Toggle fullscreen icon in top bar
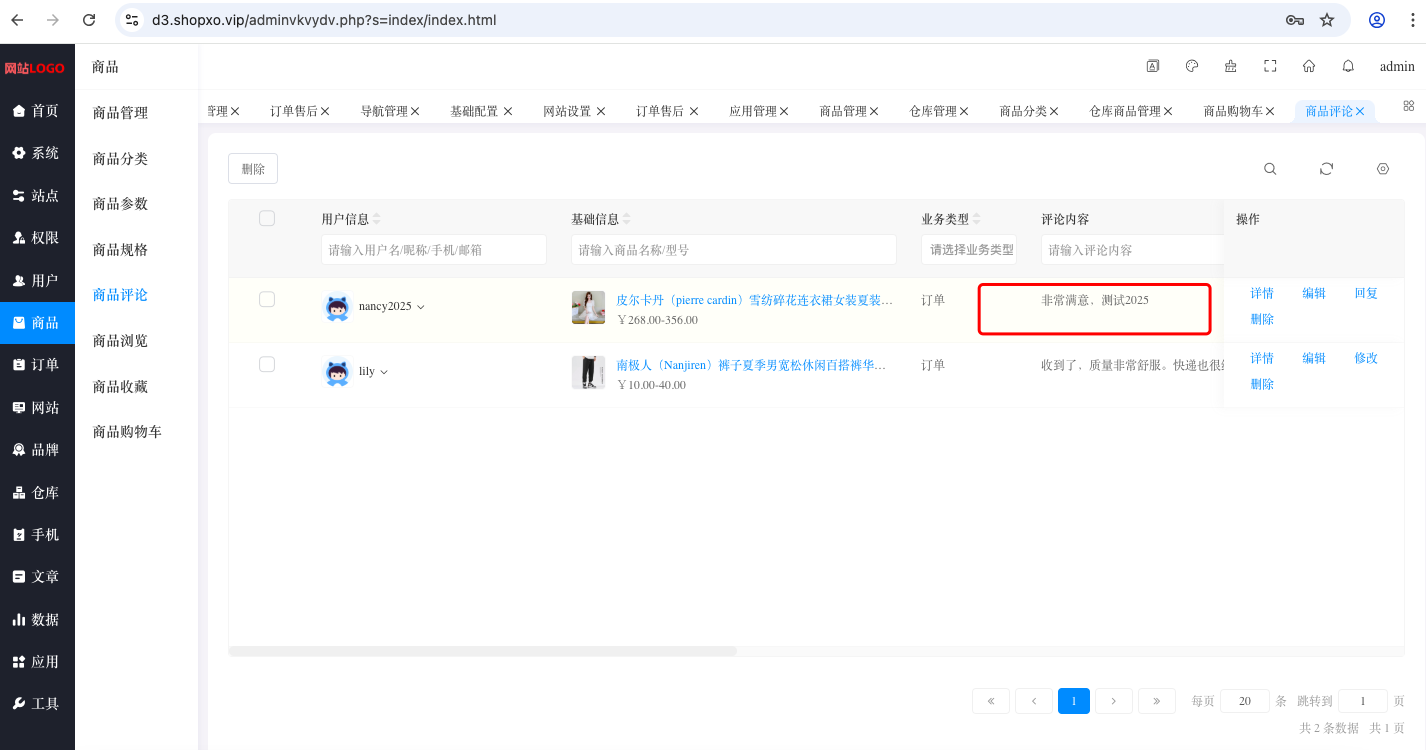This screenshot has width=1426, height=750. [x=1270, y=66]
